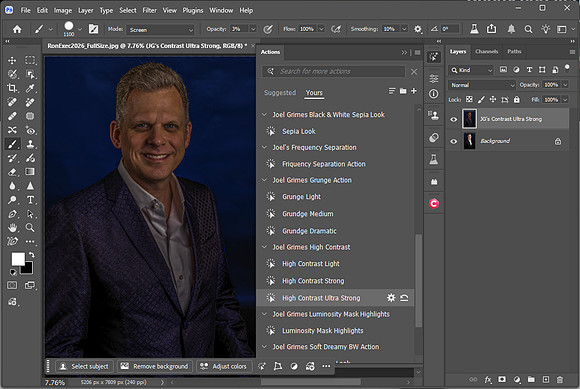Collapse Joel's Frequency Separation set
This screenshot has height=389, width=580.
[264, 147]
